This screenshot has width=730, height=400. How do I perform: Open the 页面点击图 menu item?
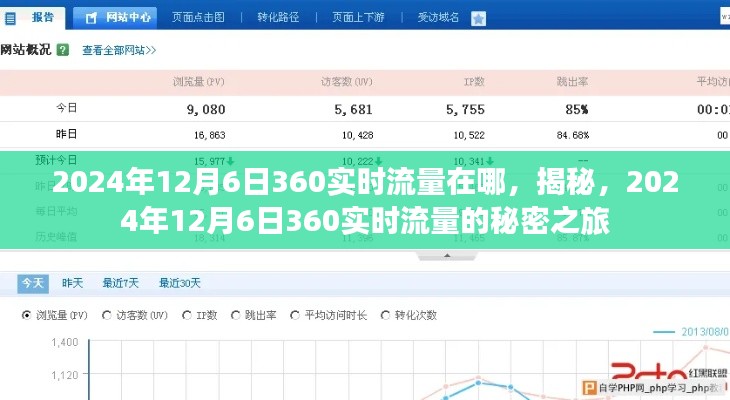point(197,17)
